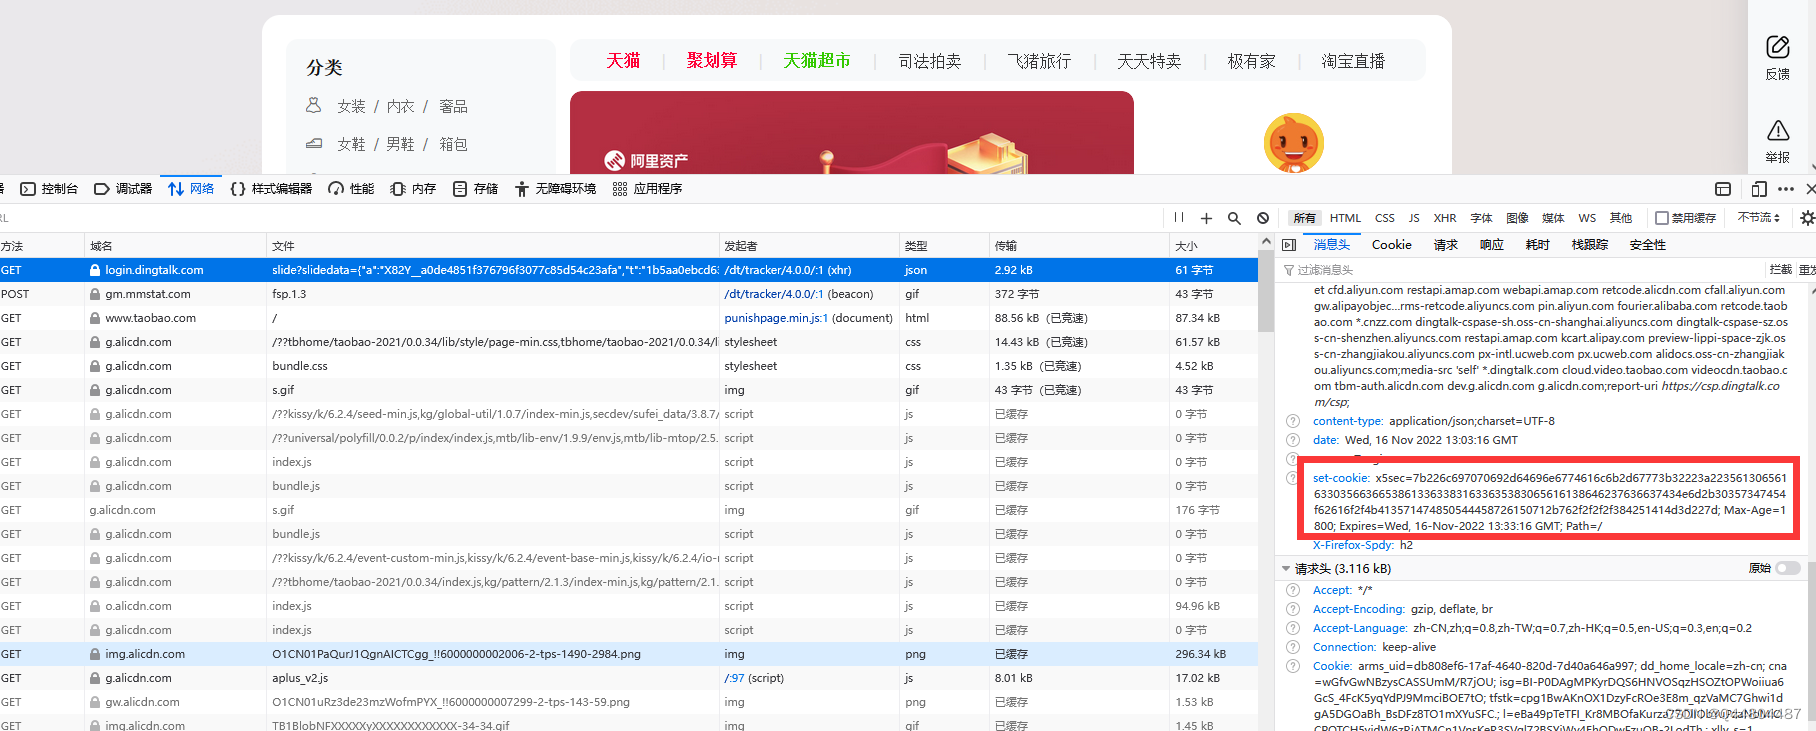Enable the 禁用缓存 checkbox
1816x731 pixels.
1662,218
